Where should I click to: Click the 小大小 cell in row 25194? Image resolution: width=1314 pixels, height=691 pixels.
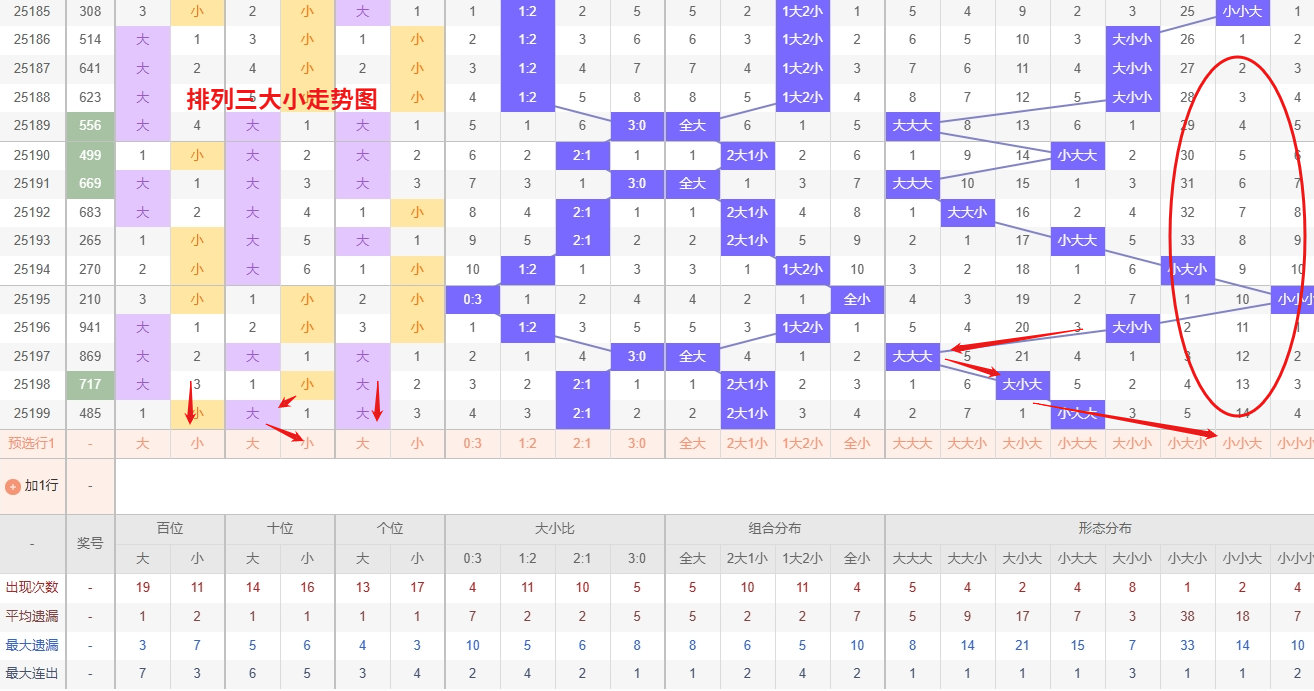point(1187,269)
